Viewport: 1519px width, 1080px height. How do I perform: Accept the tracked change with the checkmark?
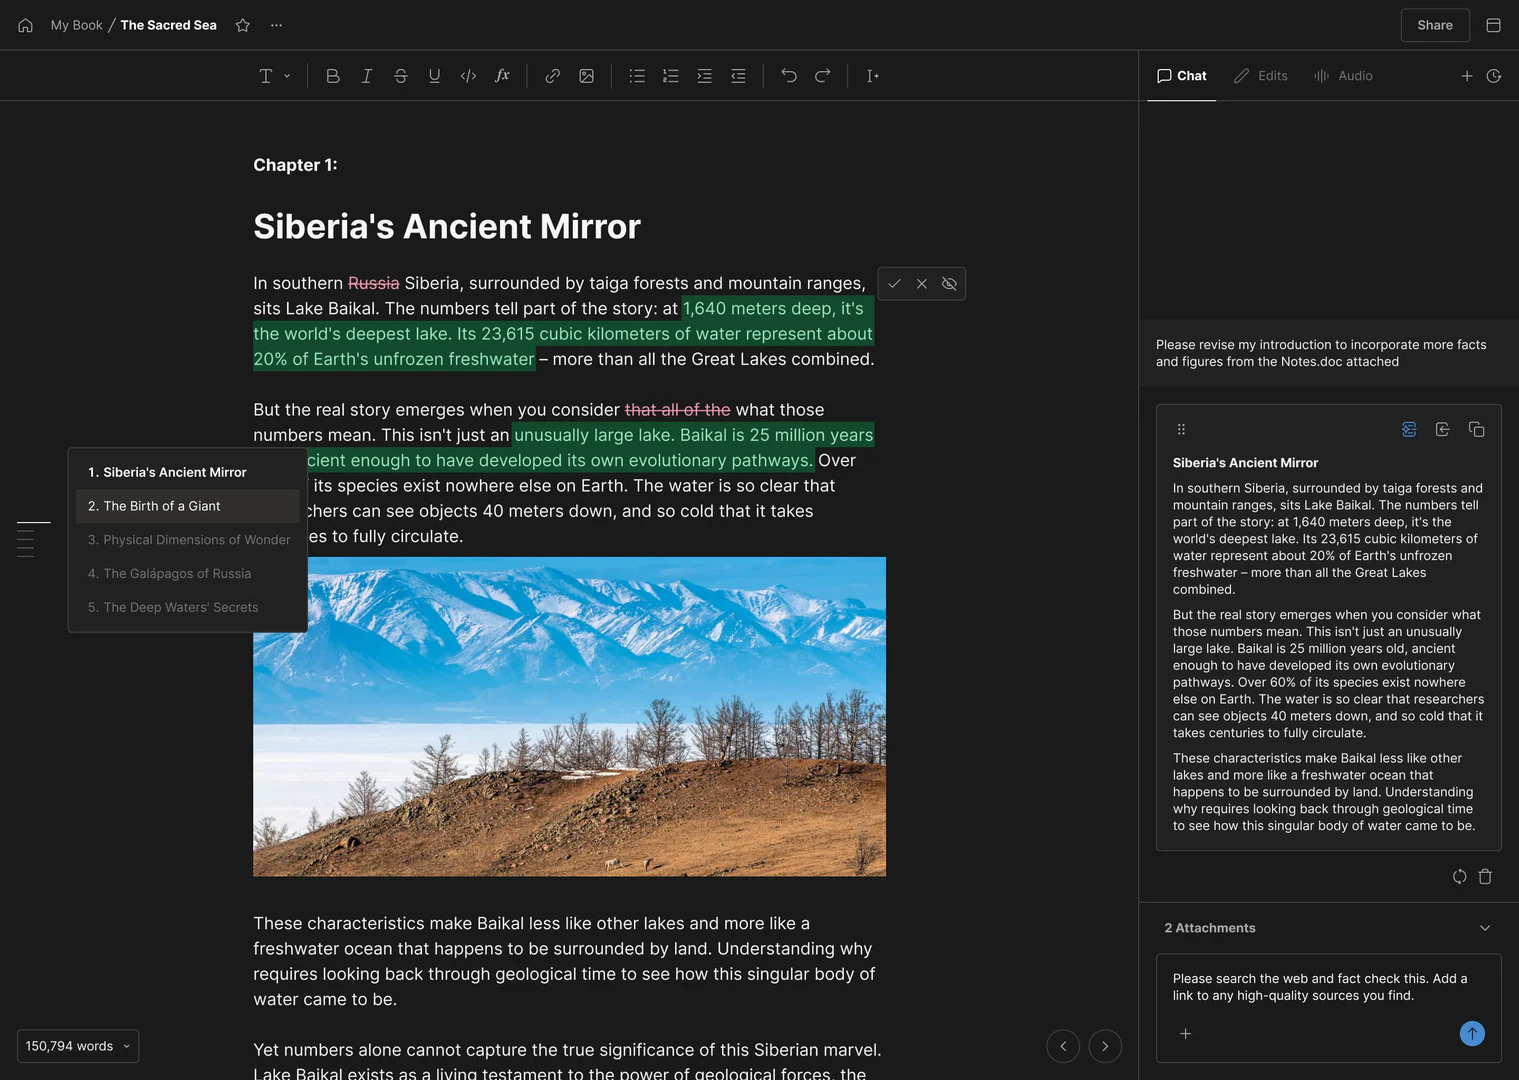click(895, 283)
